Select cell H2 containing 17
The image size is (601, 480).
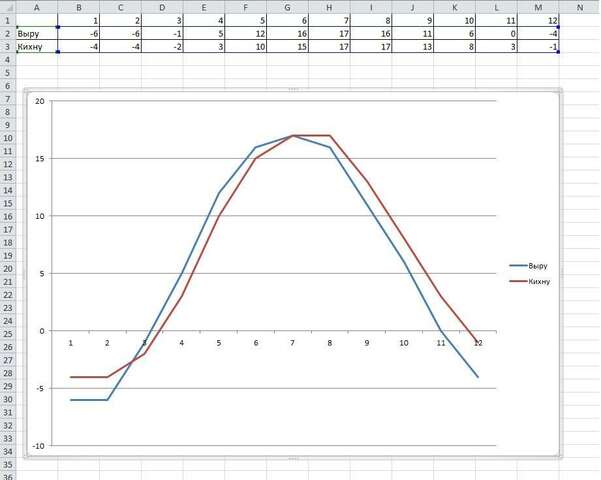[329, 34]
